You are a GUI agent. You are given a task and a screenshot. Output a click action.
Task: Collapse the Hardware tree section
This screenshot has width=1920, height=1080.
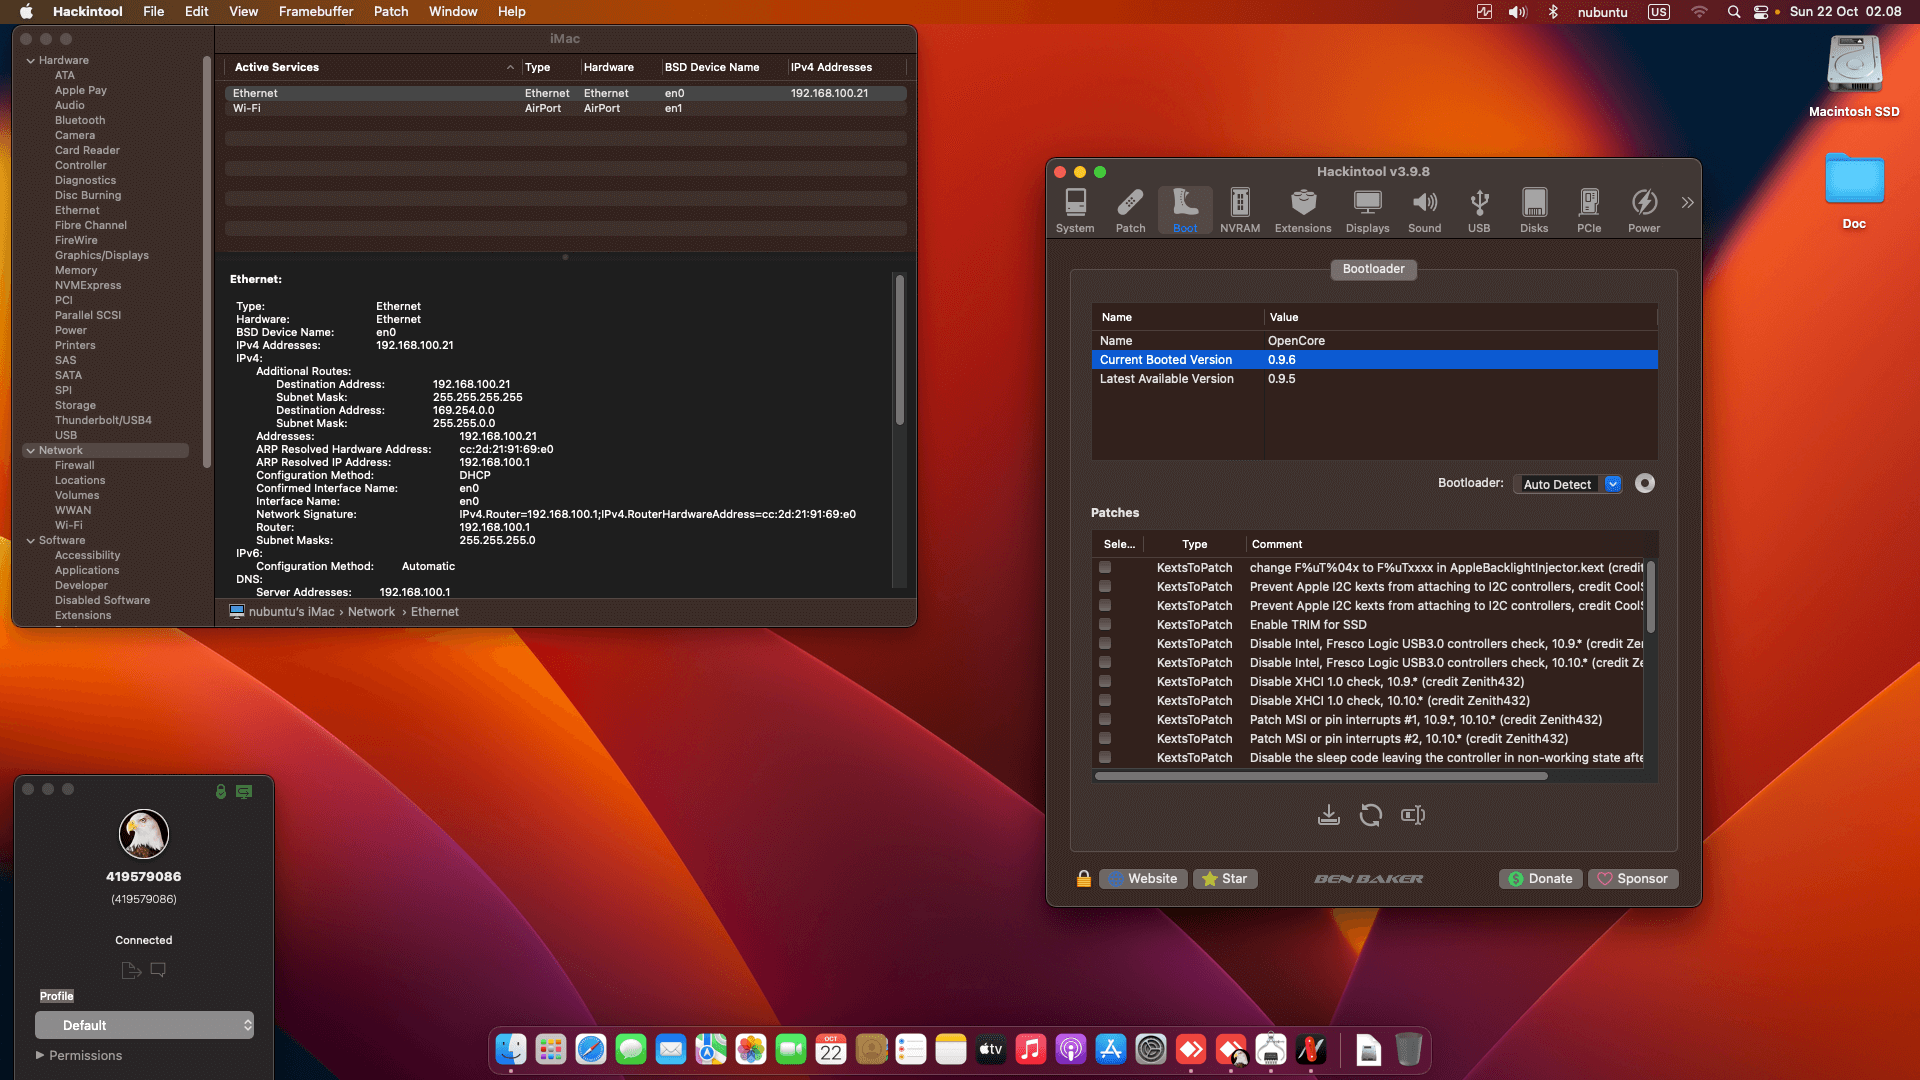30,60
